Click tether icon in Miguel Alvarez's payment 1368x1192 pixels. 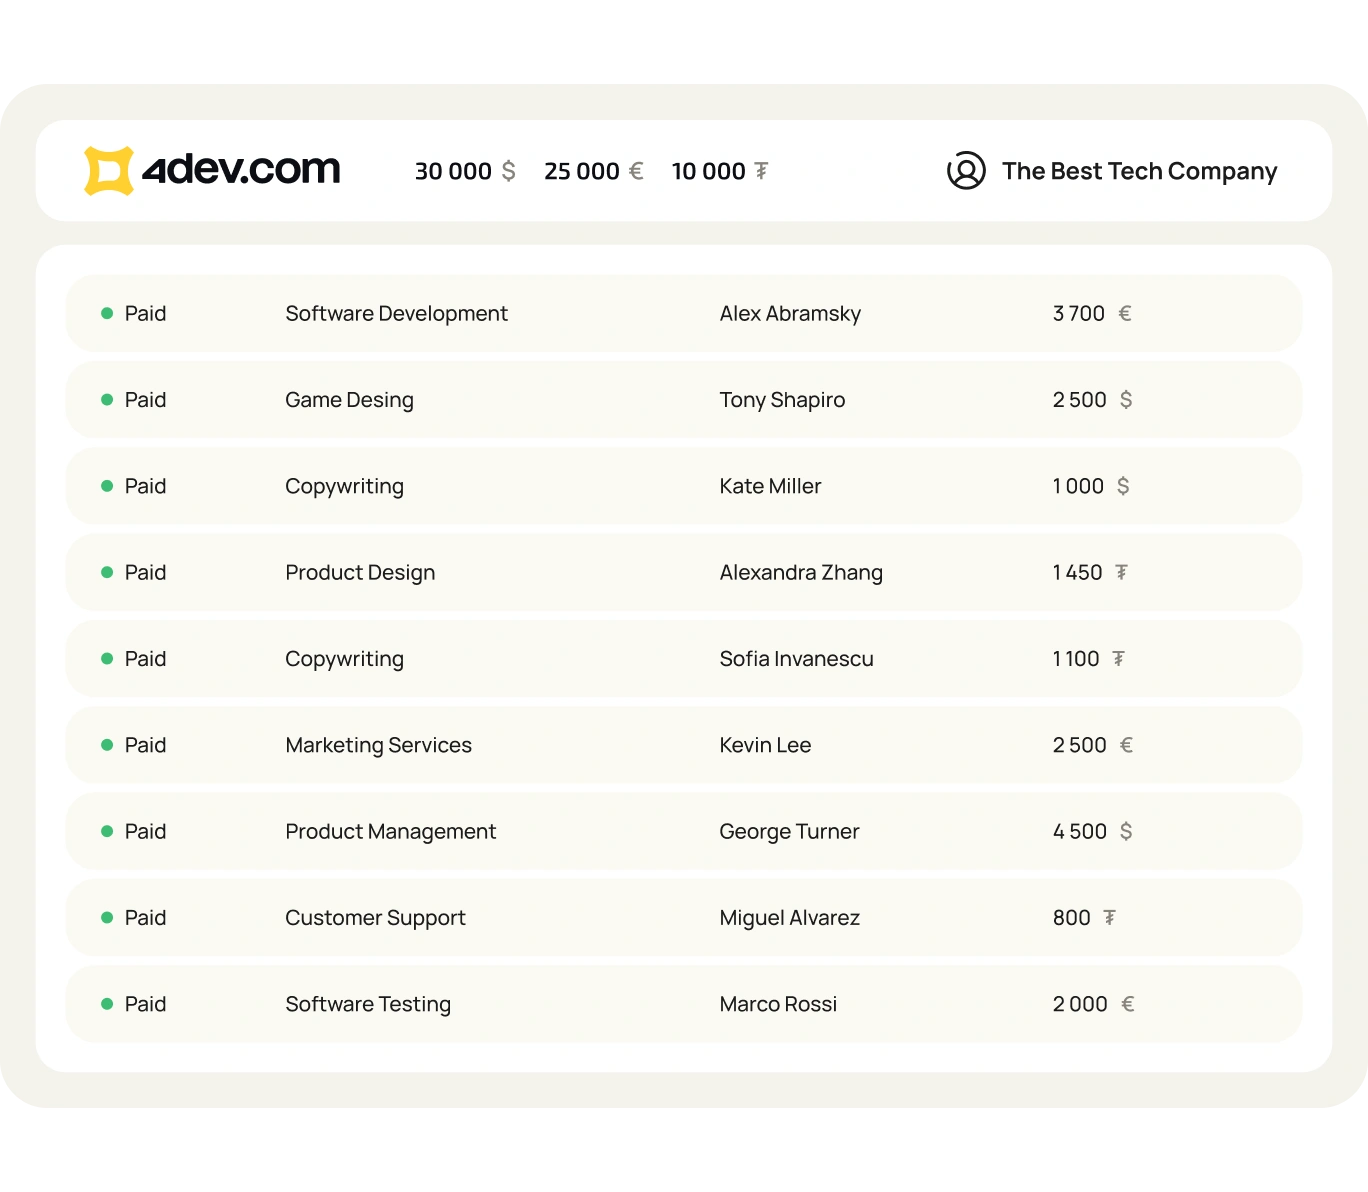coord(1109,918)
